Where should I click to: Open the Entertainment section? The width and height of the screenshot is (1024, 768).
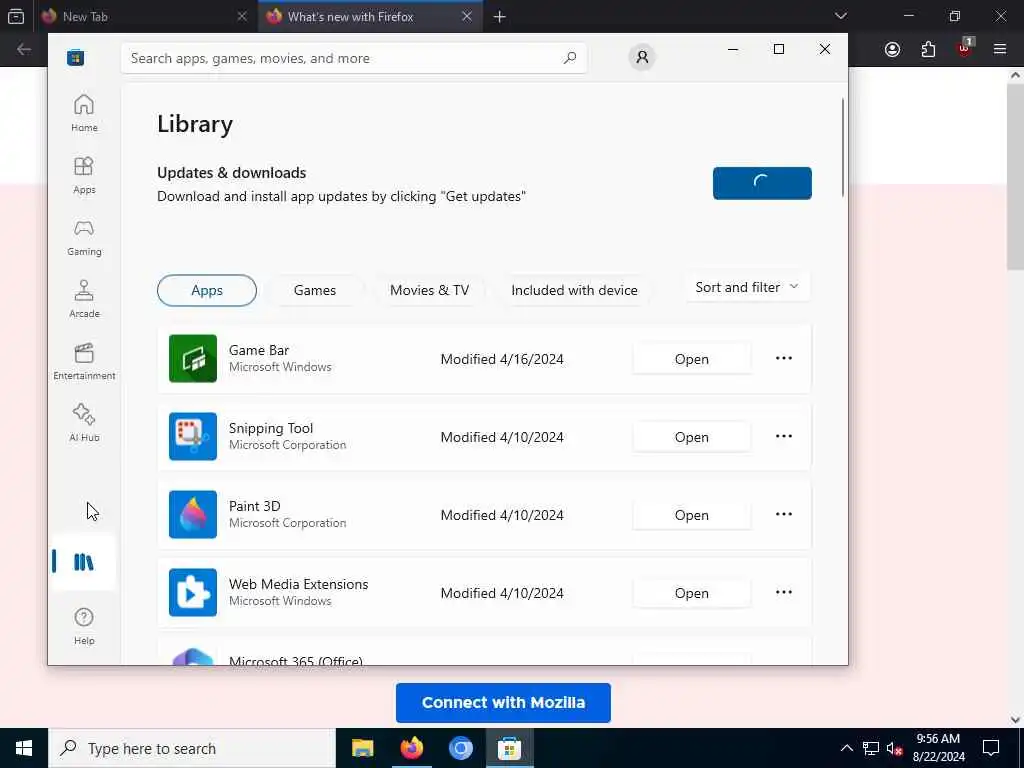84,361
